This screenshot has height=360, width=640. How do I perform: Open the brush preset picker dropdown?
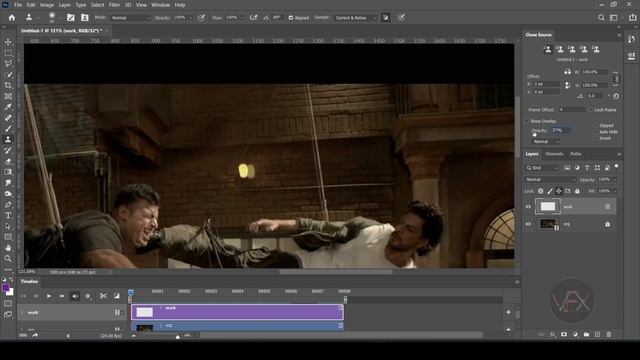tap(60, 18)
